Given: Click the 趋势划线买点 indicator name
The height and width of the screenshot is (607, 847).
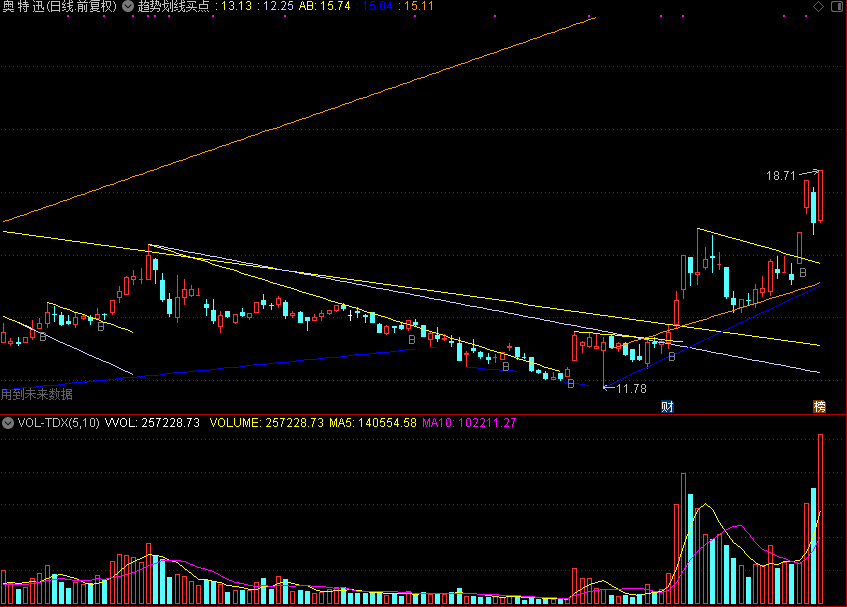Looking at the screenshot, I should pos(173,6).
